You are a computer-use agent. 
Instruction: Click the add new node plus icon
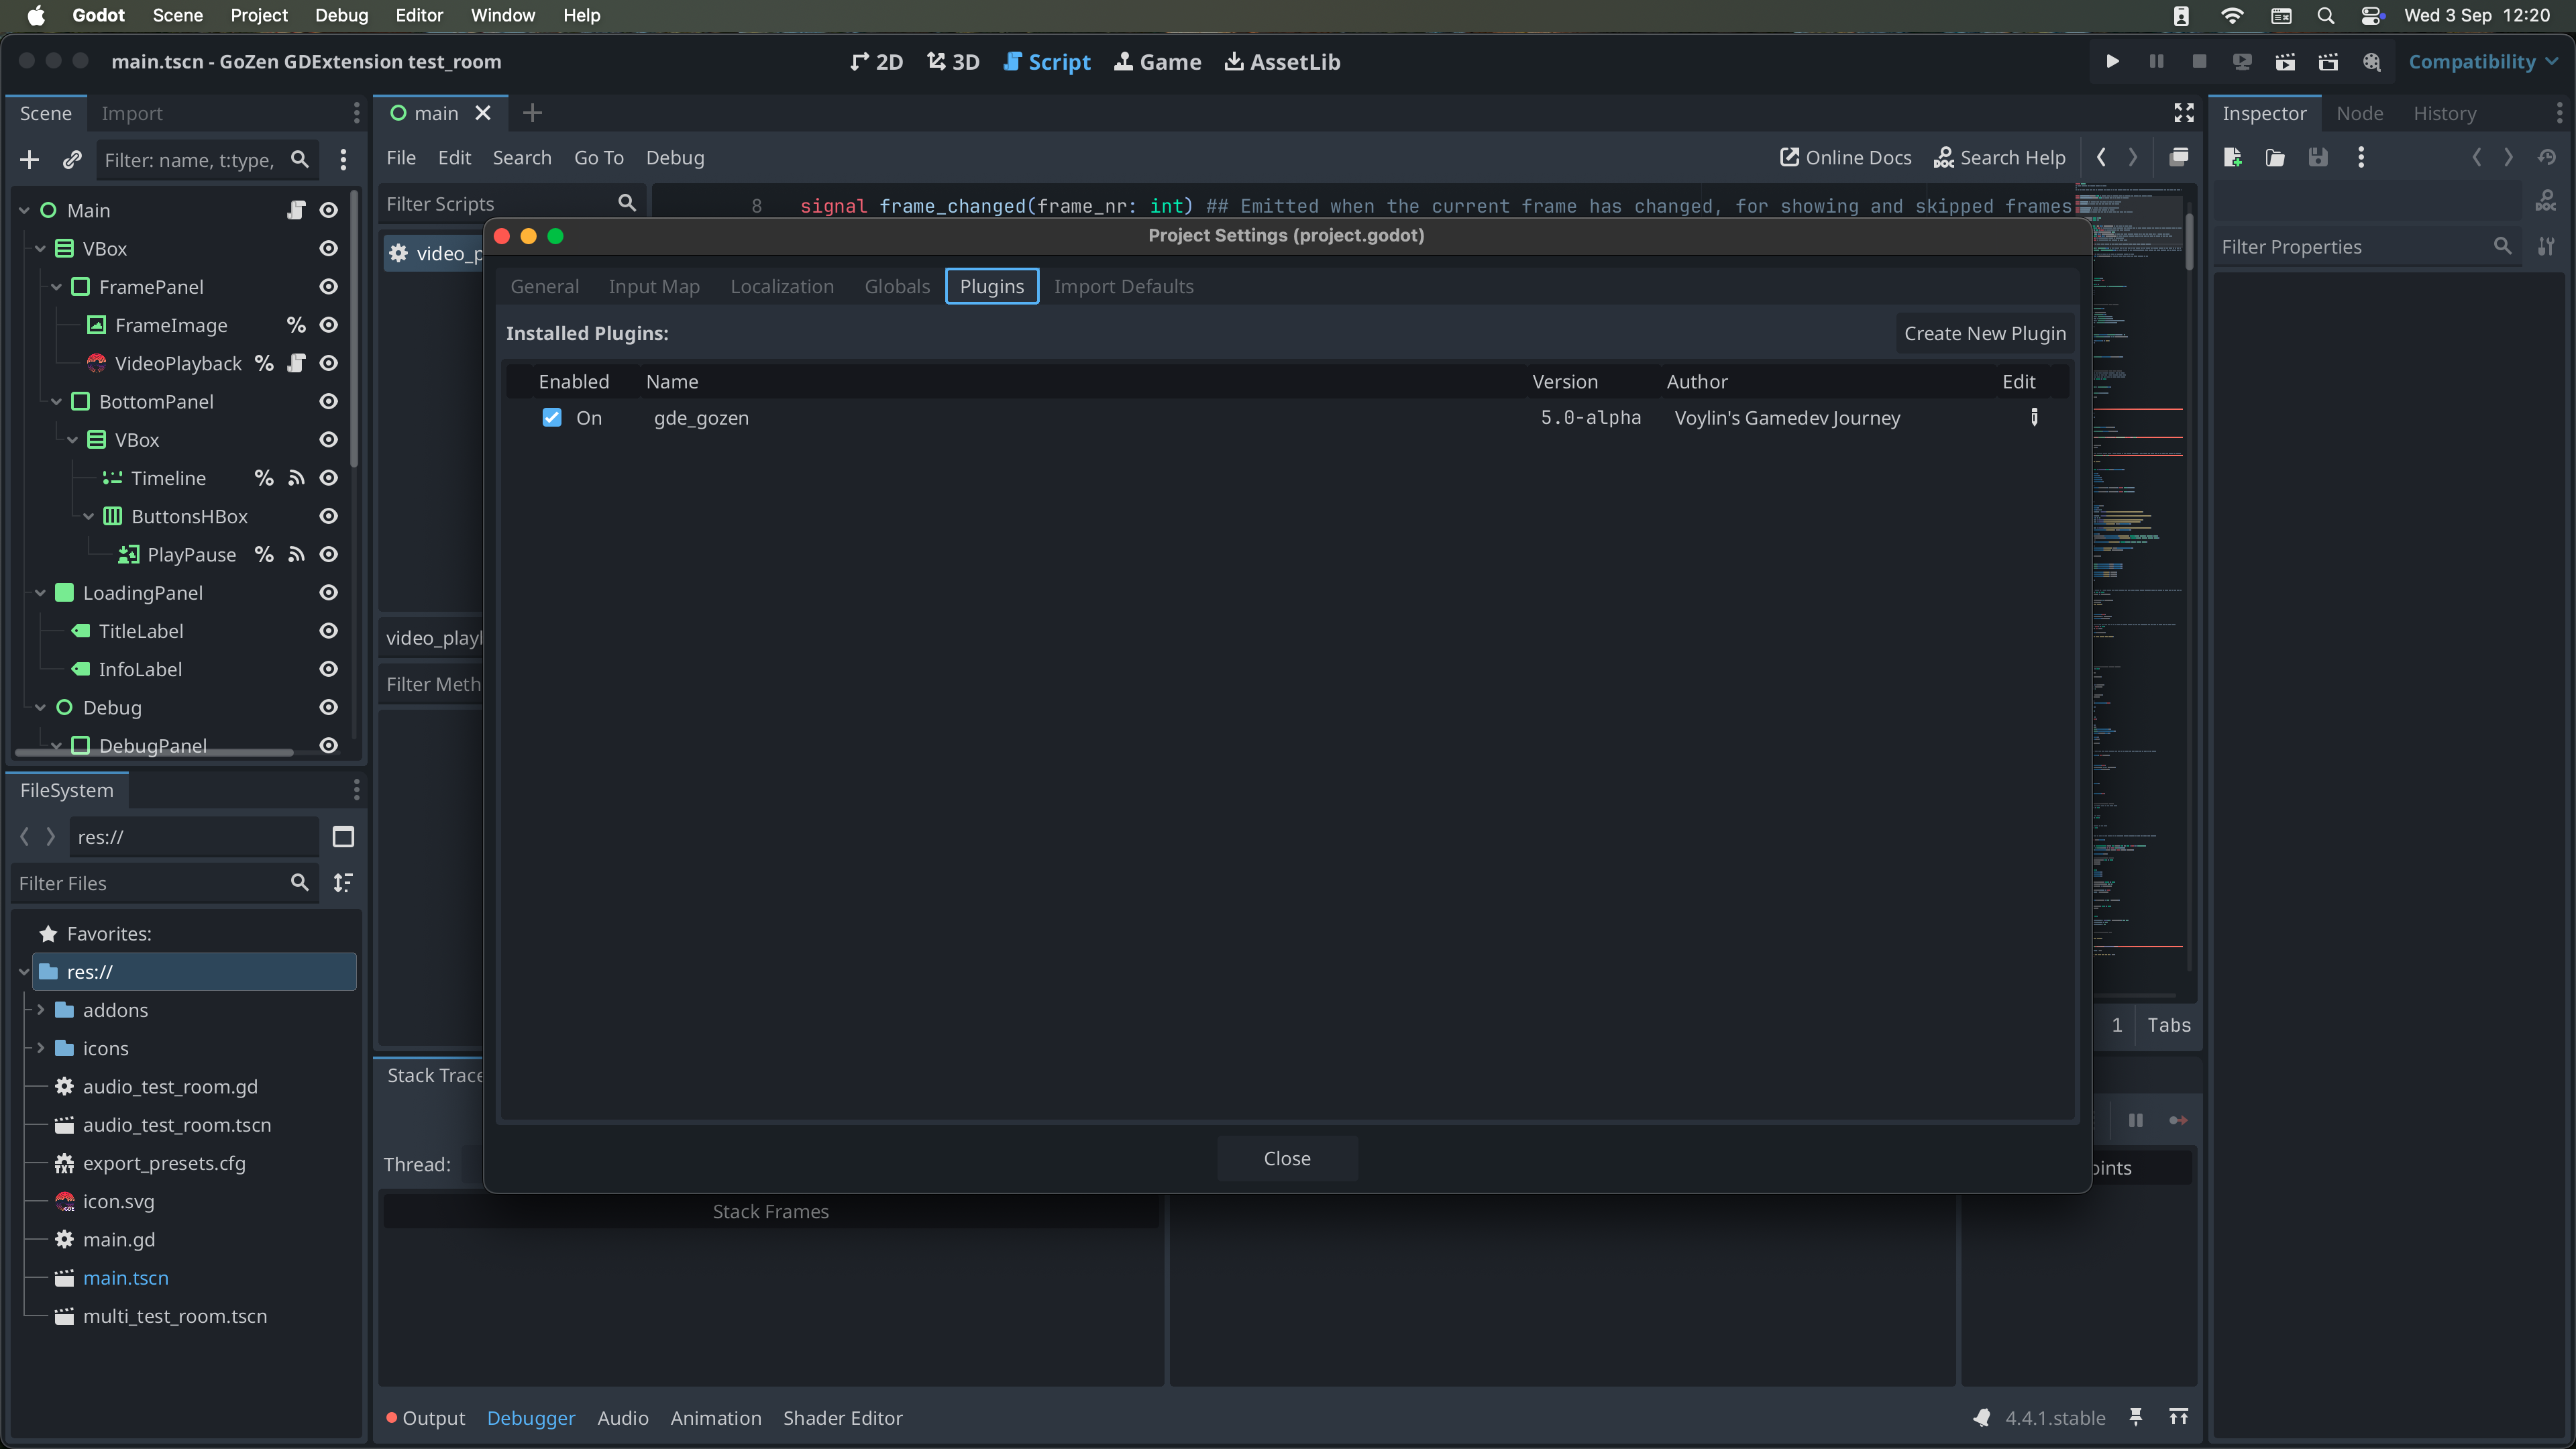tap(29, 160)
